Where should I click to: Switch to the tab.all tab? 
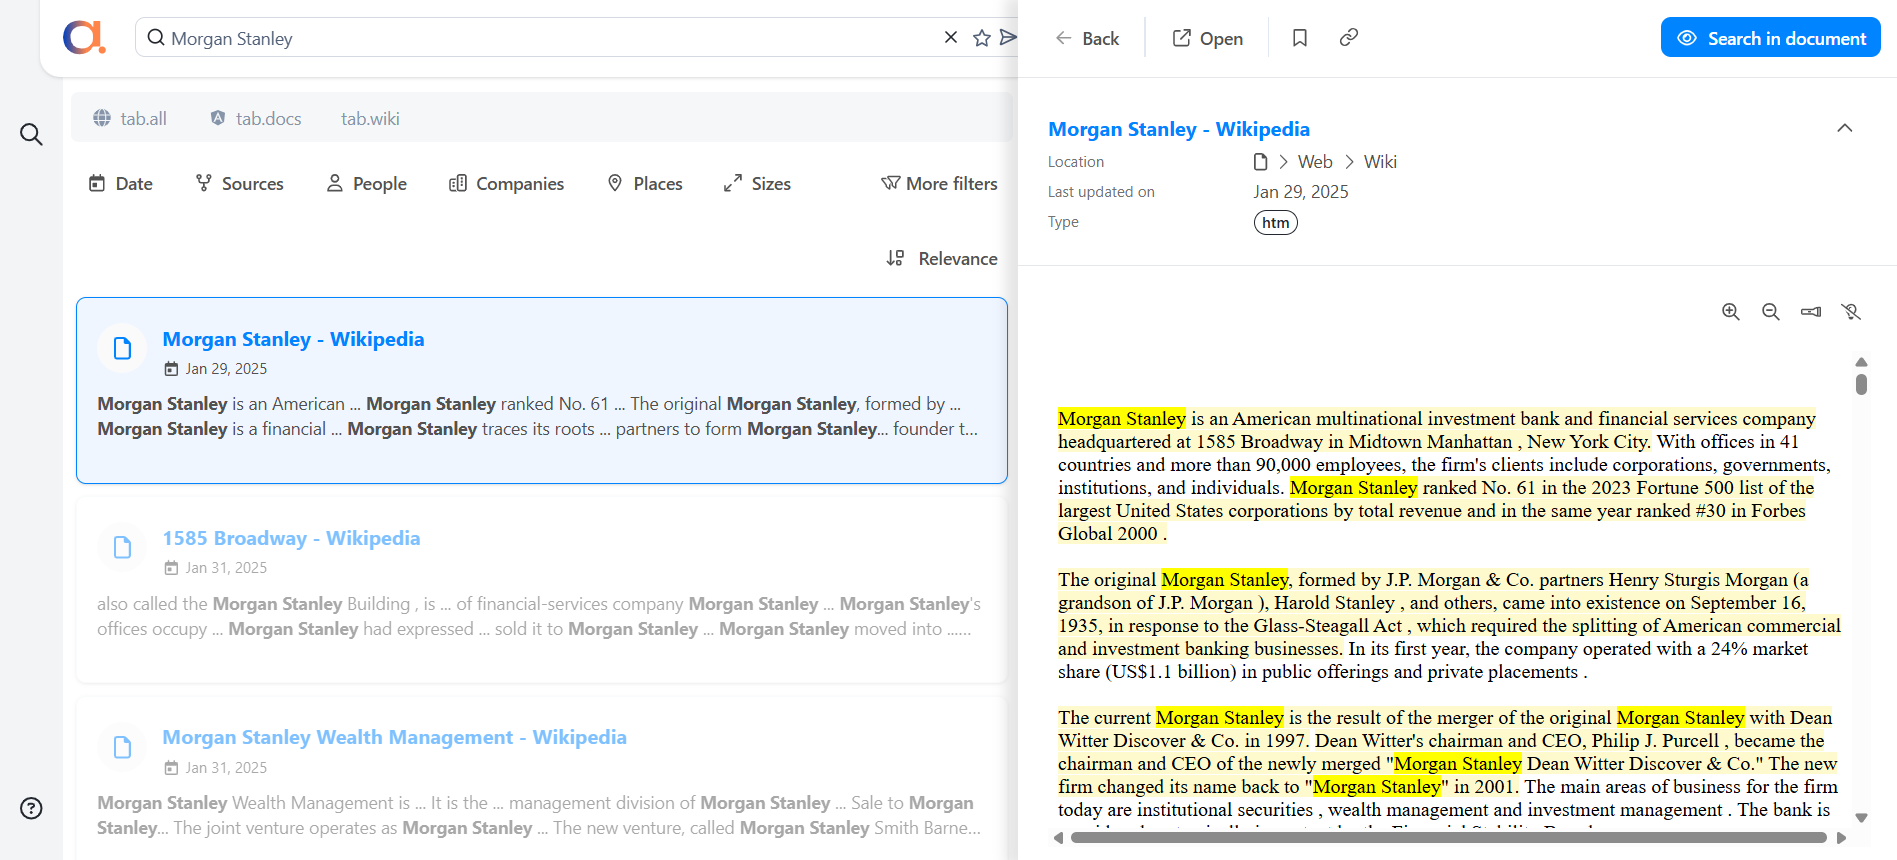pos(130,118)
